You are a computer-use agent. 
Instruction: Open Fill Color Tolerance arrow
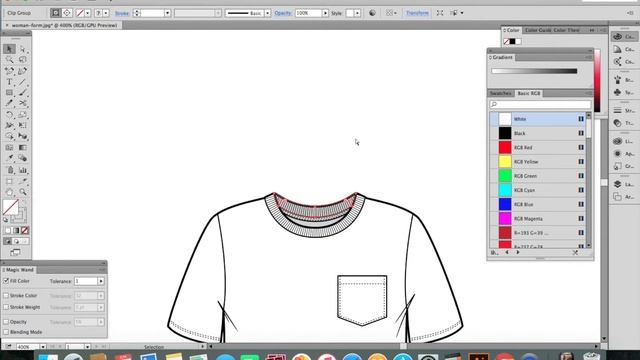click(101, 281)
